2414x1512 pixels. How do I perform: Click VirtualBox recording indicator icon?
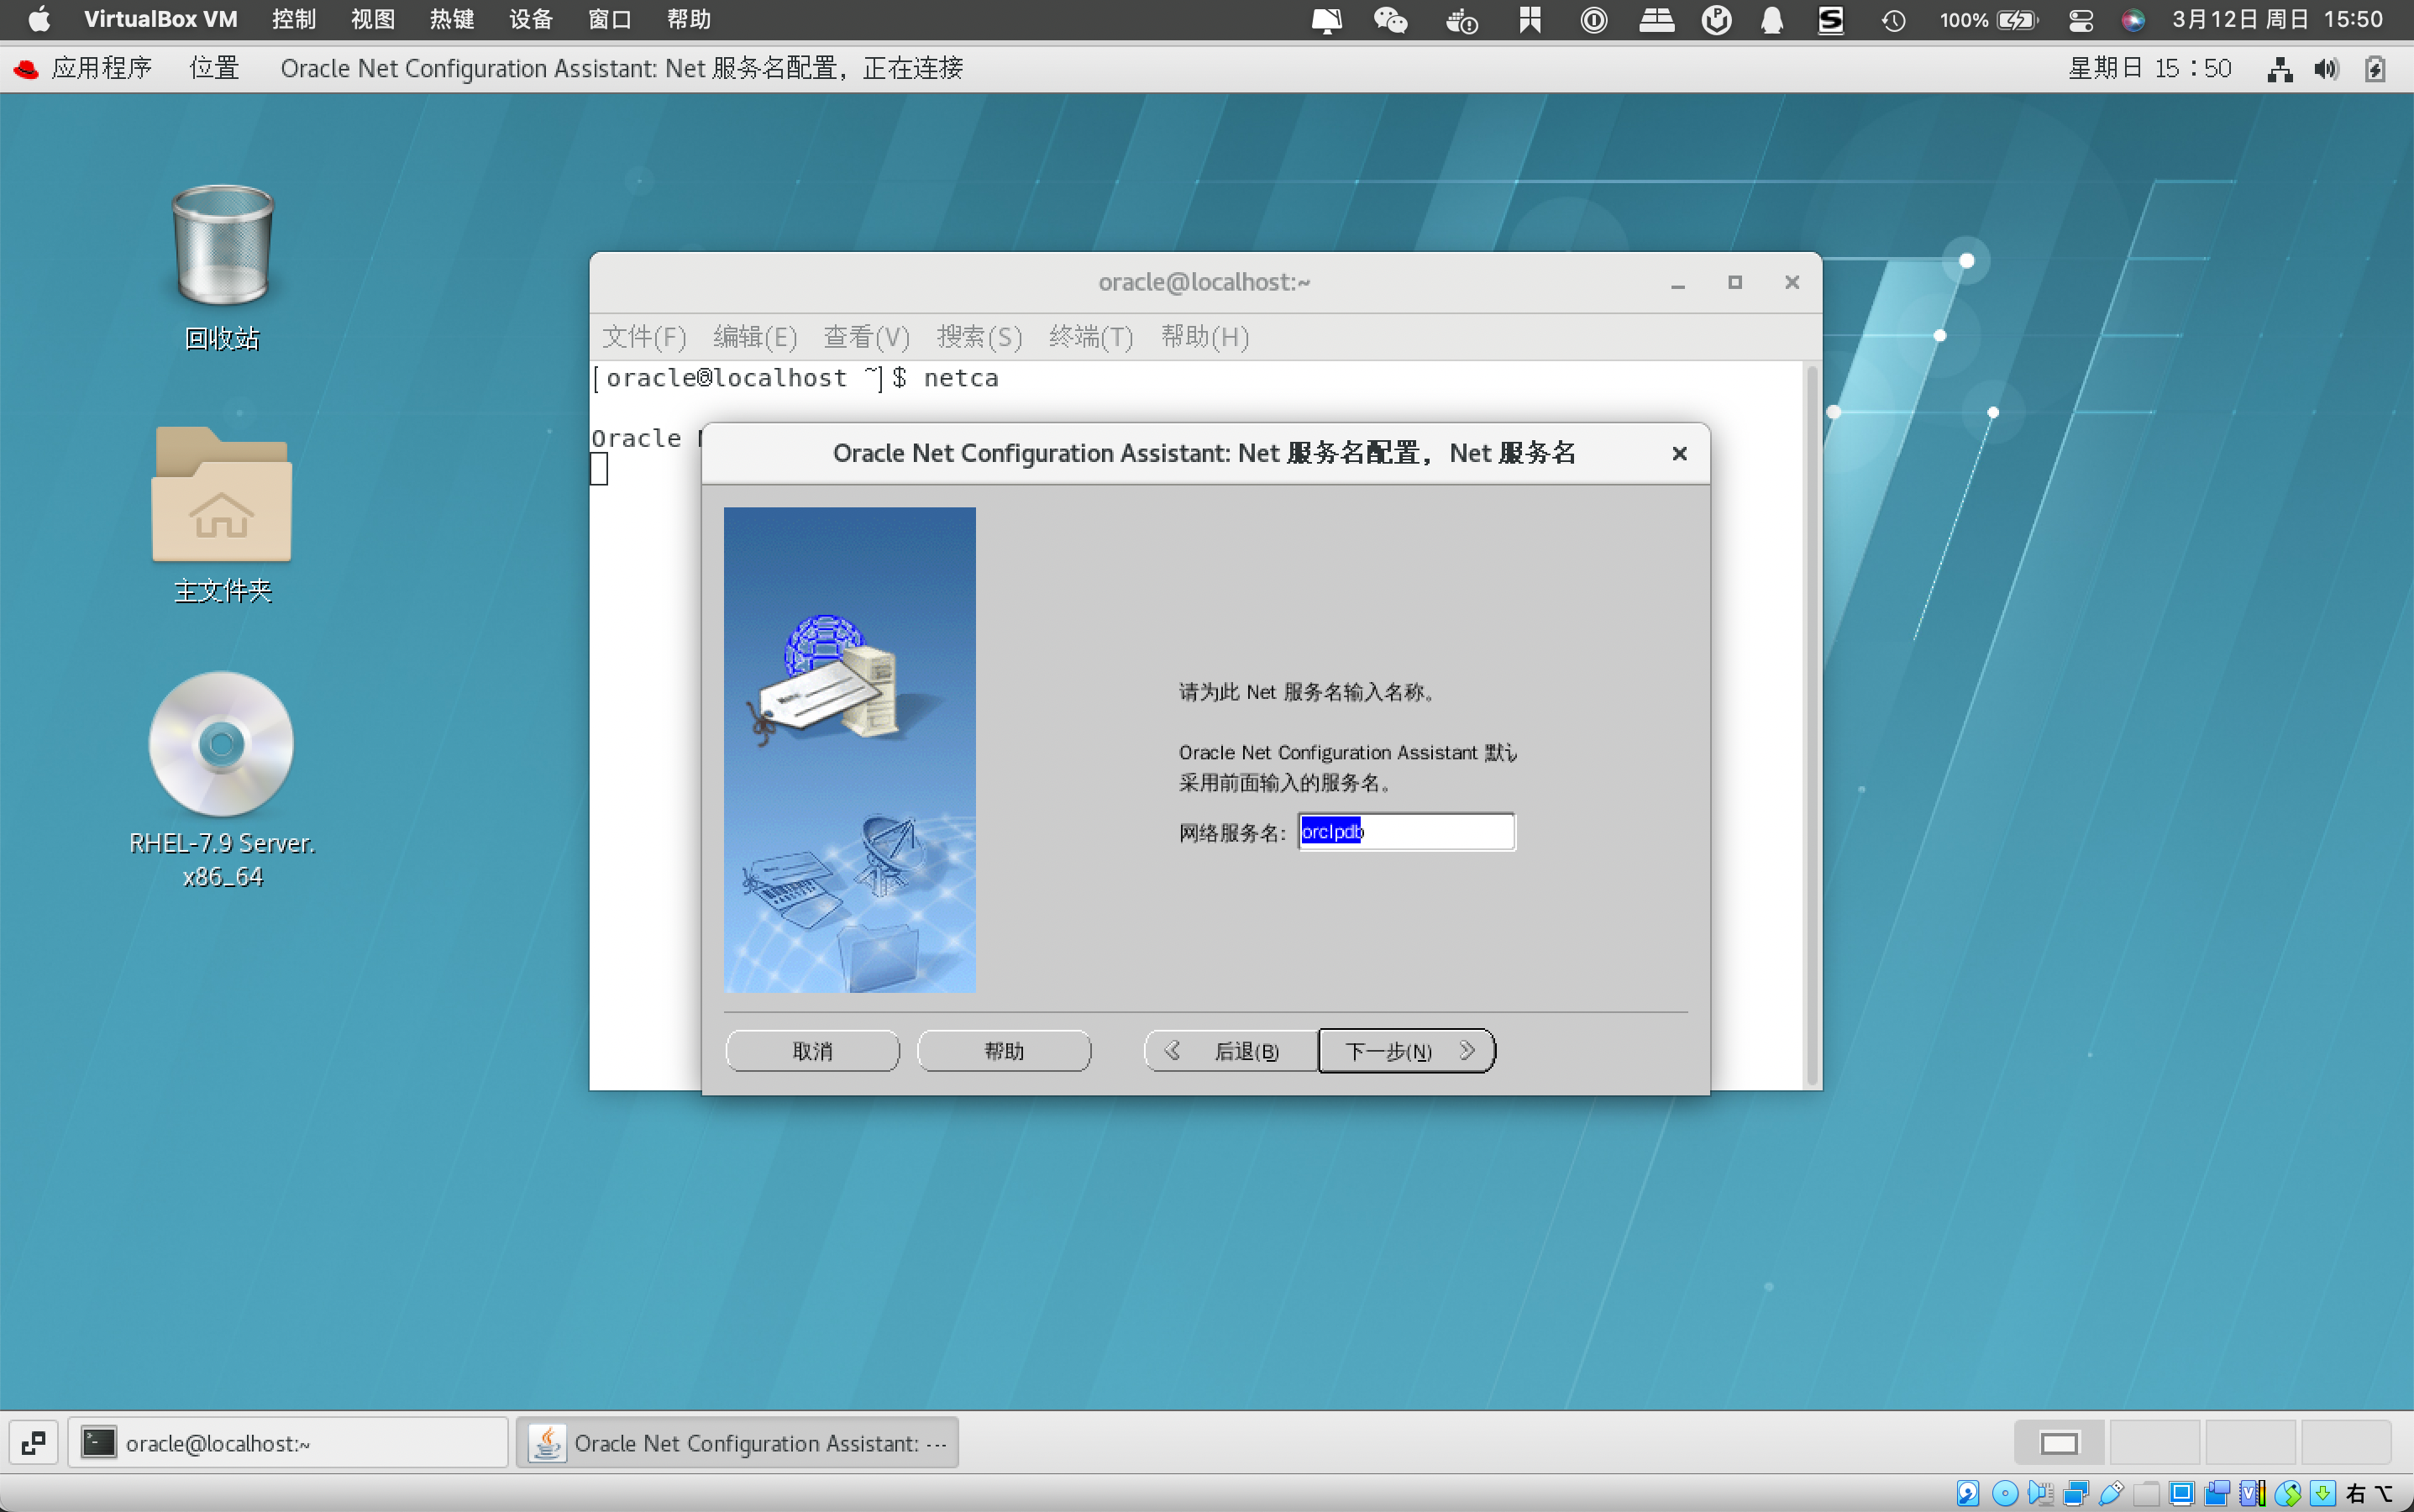pos(2217,1494)
